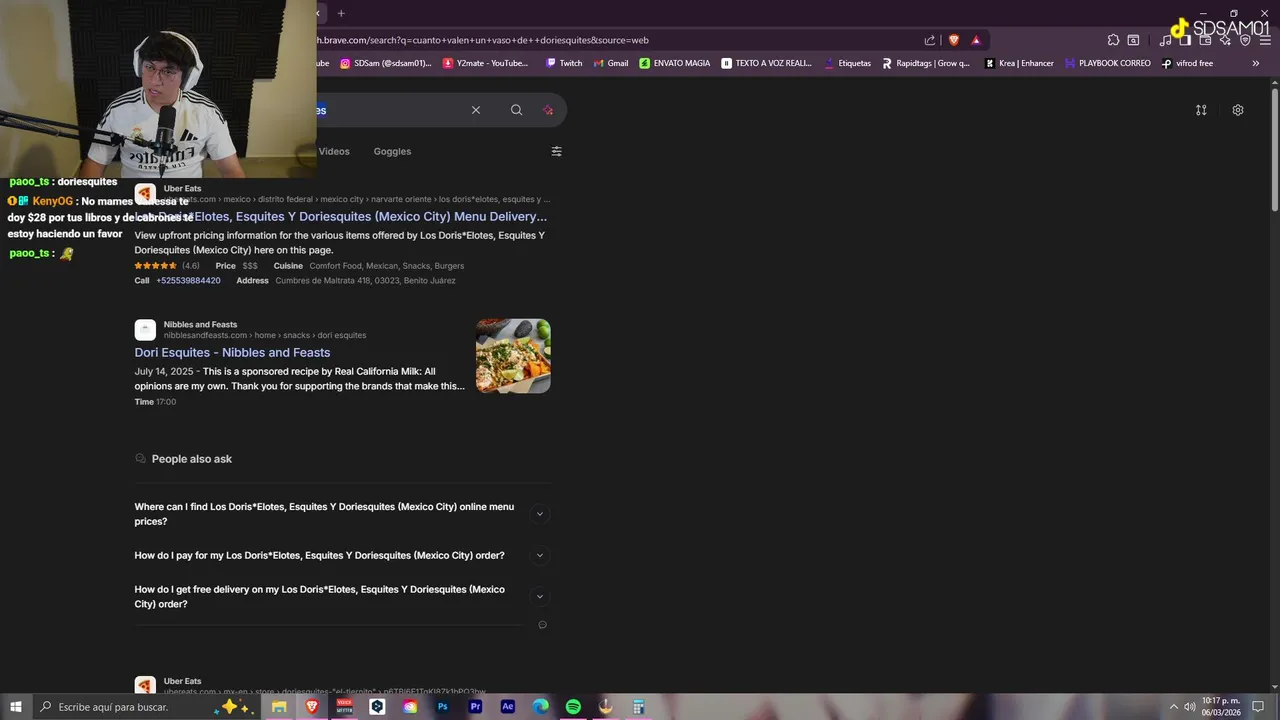Show hidden tray icons chevron
Image resolution: width=1280 pixels, height=720 pixels.
pos(1173,707)
